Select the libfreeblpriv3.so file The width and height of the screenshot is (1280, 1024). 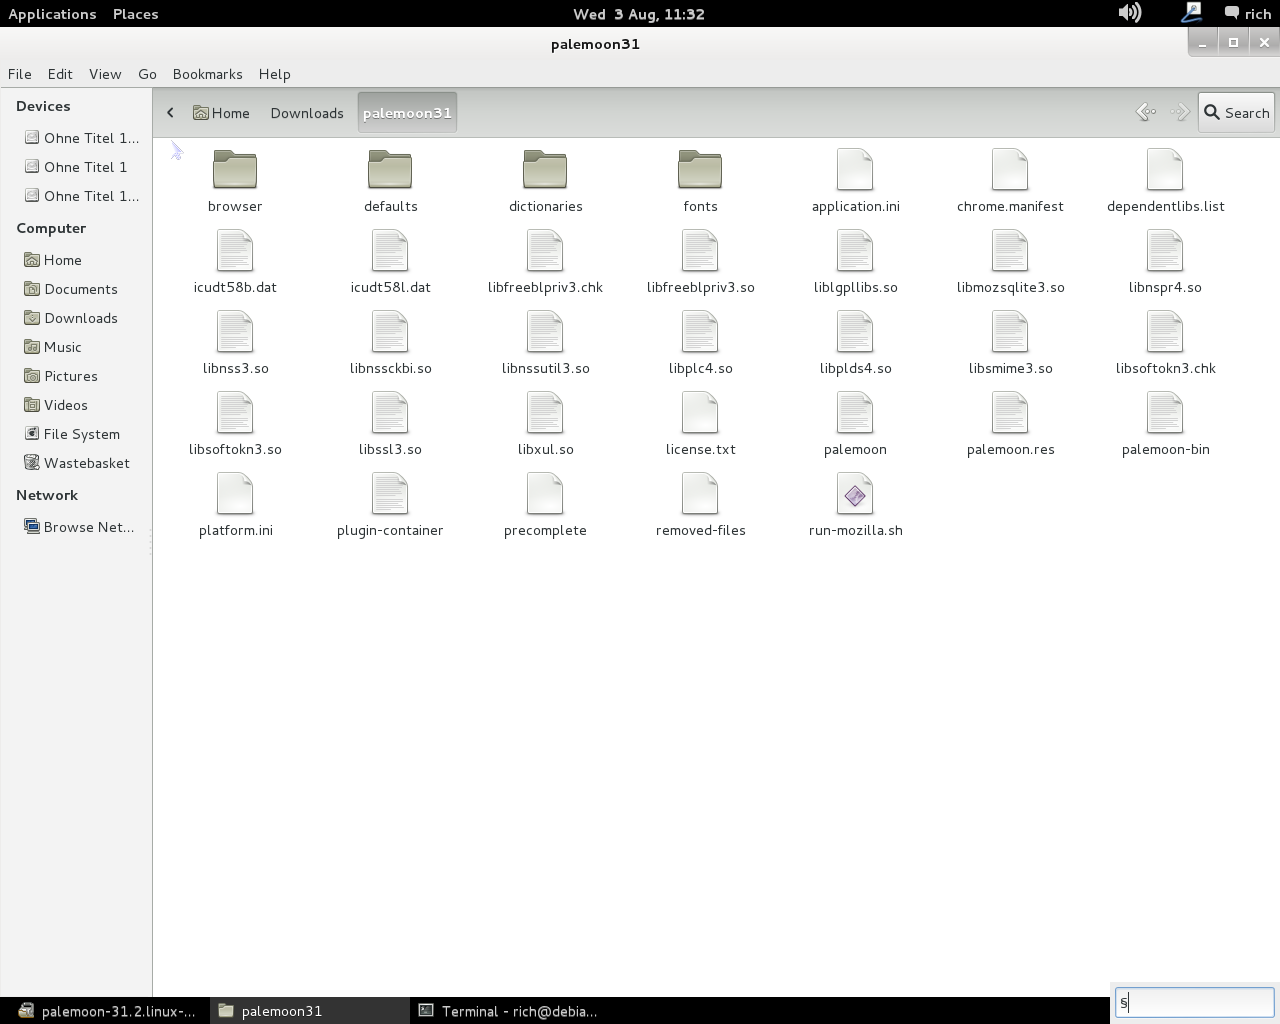(x=700, y=262)
